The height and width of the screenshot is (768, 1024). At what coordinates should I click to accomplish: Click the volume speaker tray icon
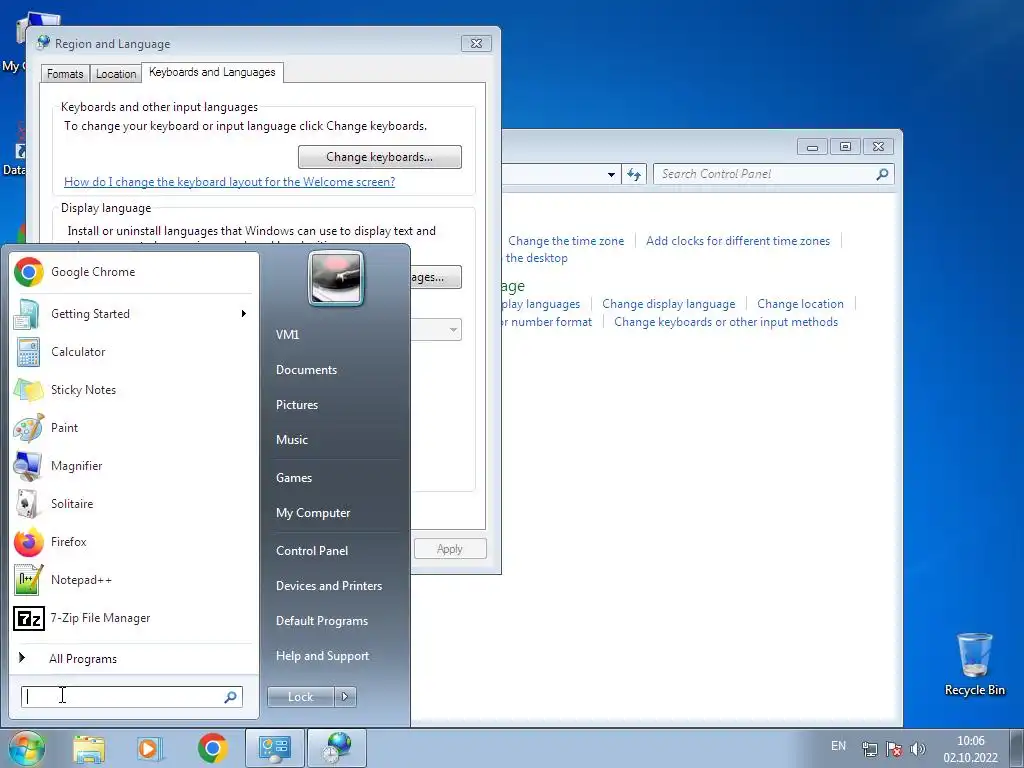(918, 749)
